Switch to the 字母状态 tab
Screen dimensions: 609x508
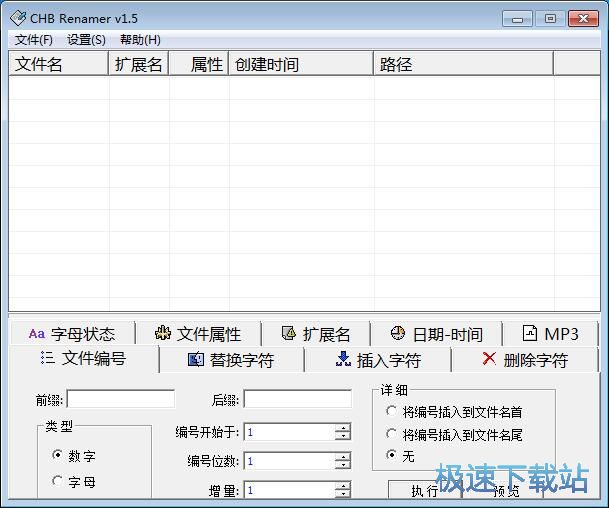pos(73,334)
